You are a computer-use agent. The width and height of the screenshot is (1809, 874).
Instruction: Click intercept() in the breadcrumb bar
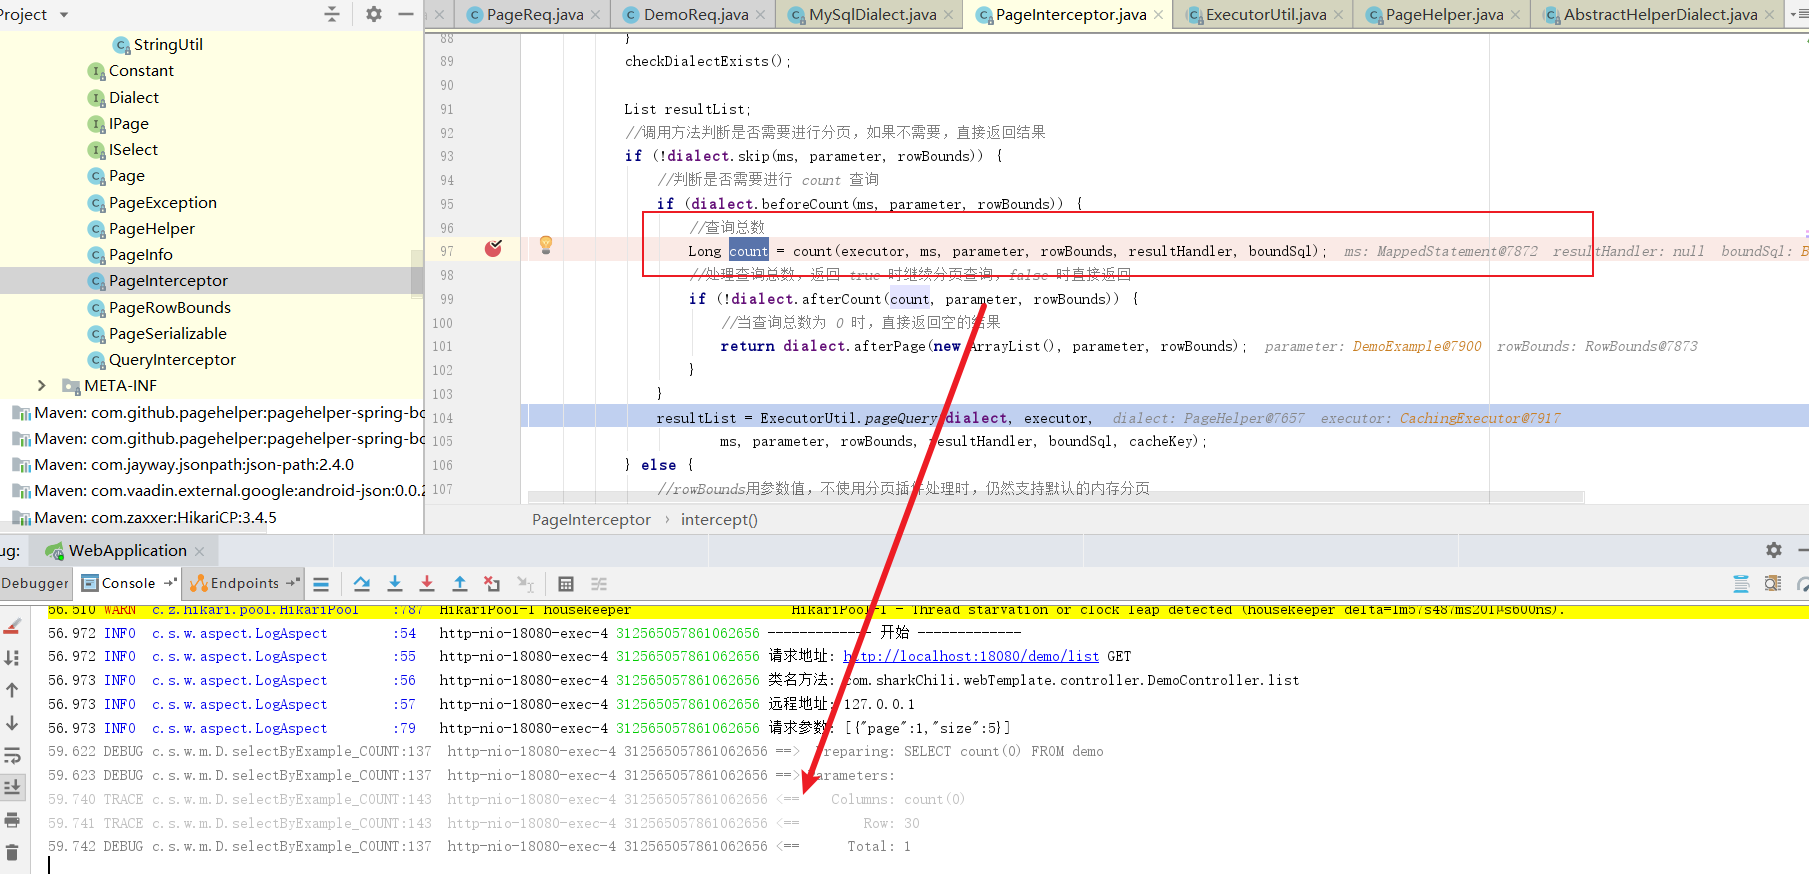[x=719, y=520]
